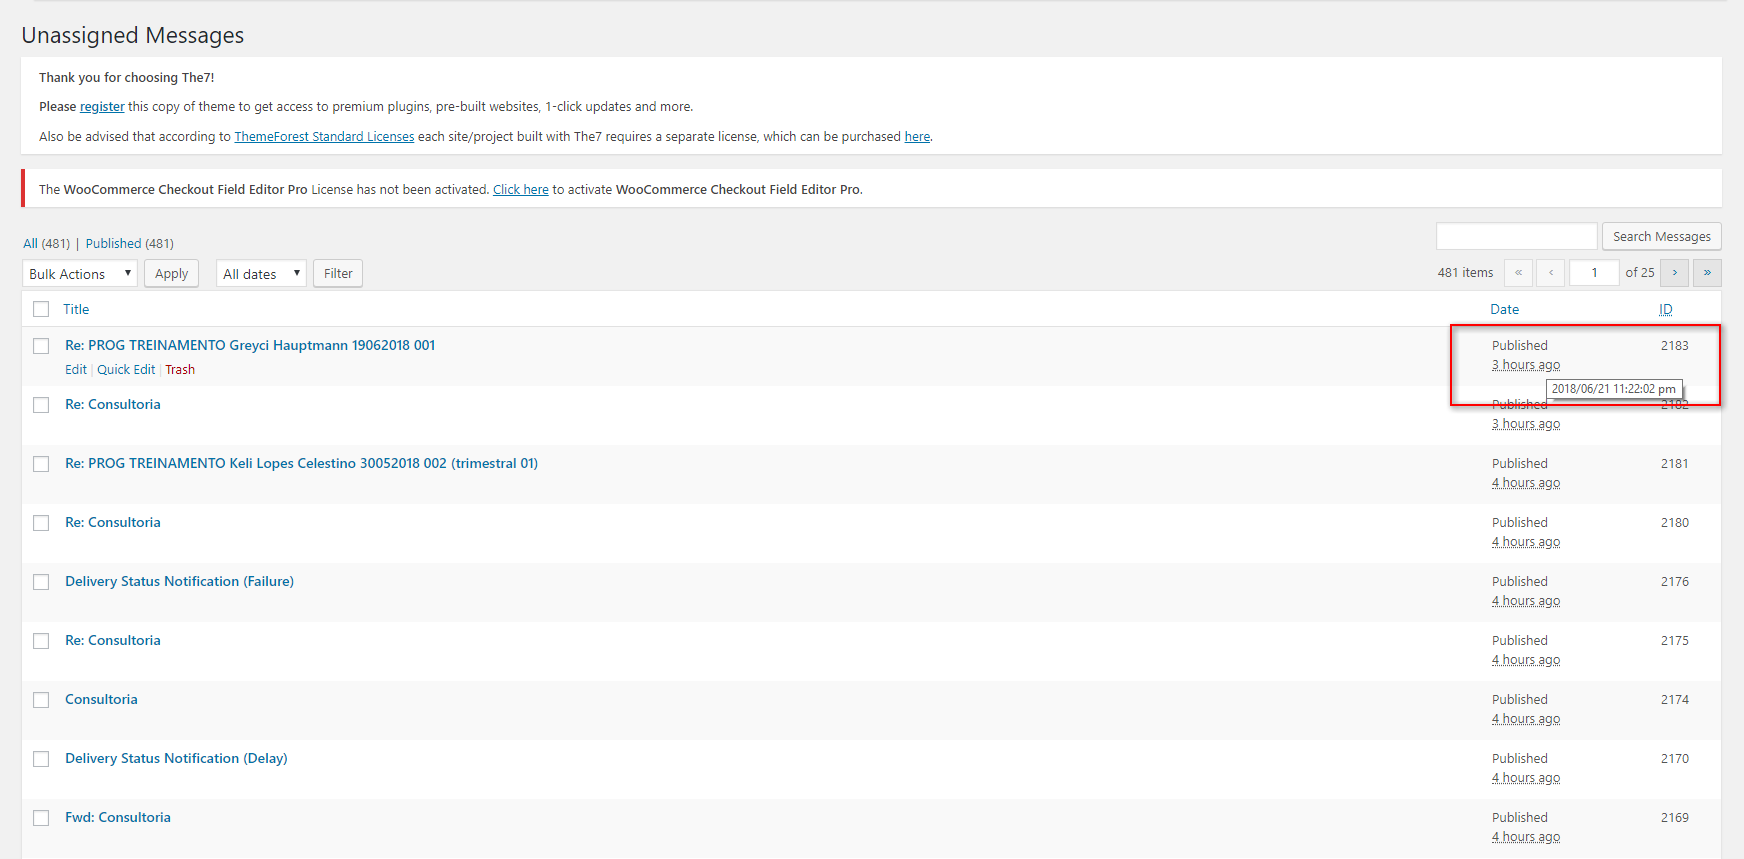Go to the next page of messages
Screen dimensions: 1744x859
(1674, 273)
